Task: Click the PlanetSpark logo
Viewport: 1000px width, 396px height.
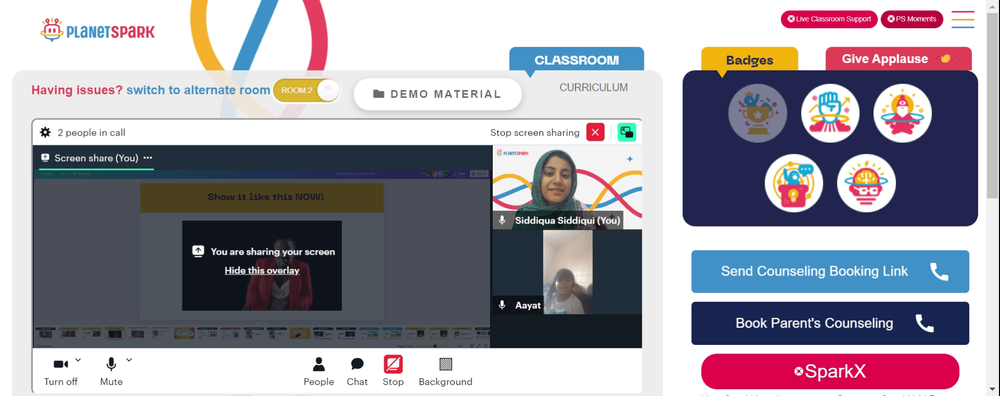Action: pyautogui.click(x=98, y=30)
